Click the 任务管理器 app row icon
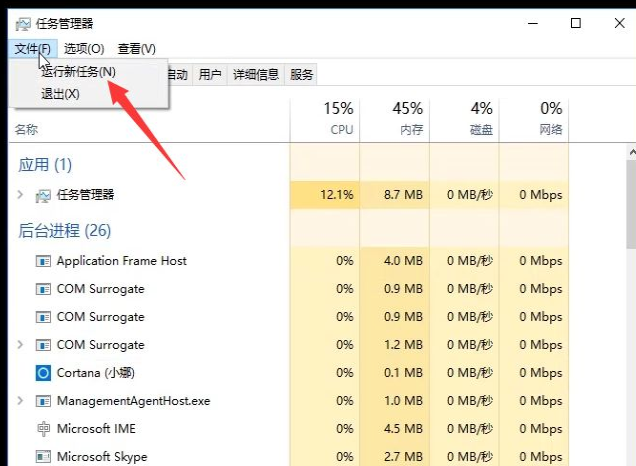This screenshot has height=466, width=636. click(x=43, y=195)
